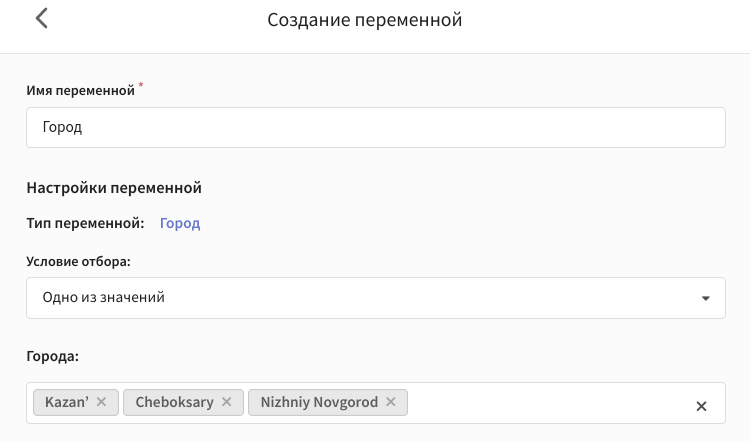The width and height of the screenshot is (750, 441).
Task: Click the Тип переменной label text
Action: (x=85, y=223)
